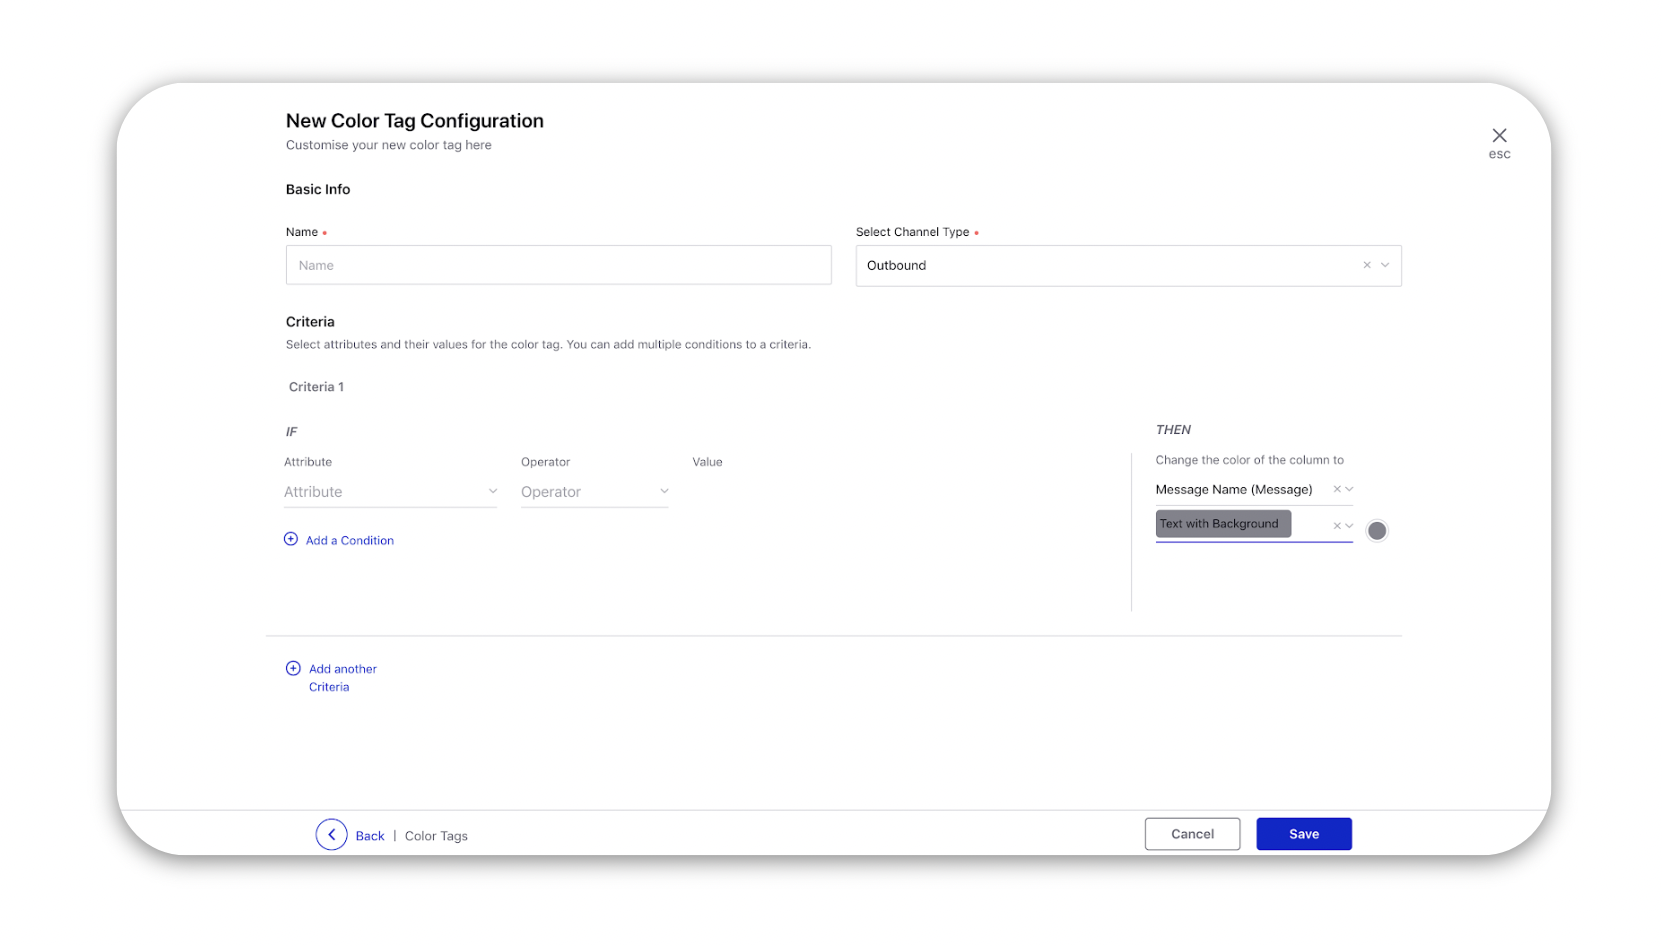The height and width of the screenshot is (946, 1662).
Task: Go Back to previous page
Action: [370, 836]
